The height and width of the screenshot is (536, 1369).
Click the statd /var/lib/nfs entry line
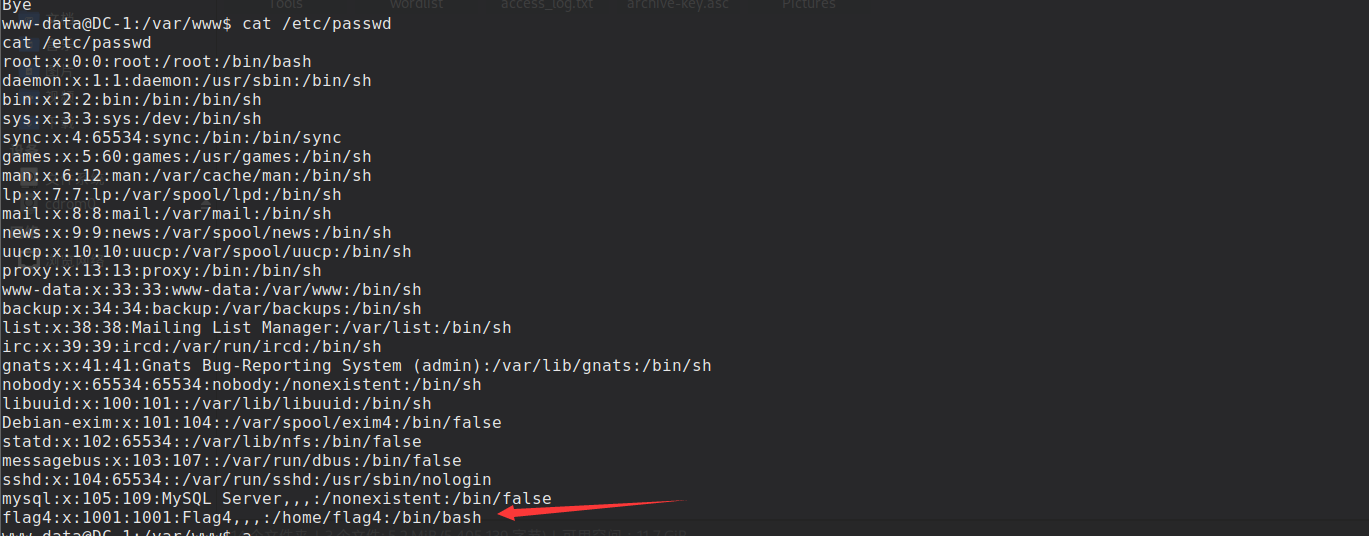pos(212,441)
